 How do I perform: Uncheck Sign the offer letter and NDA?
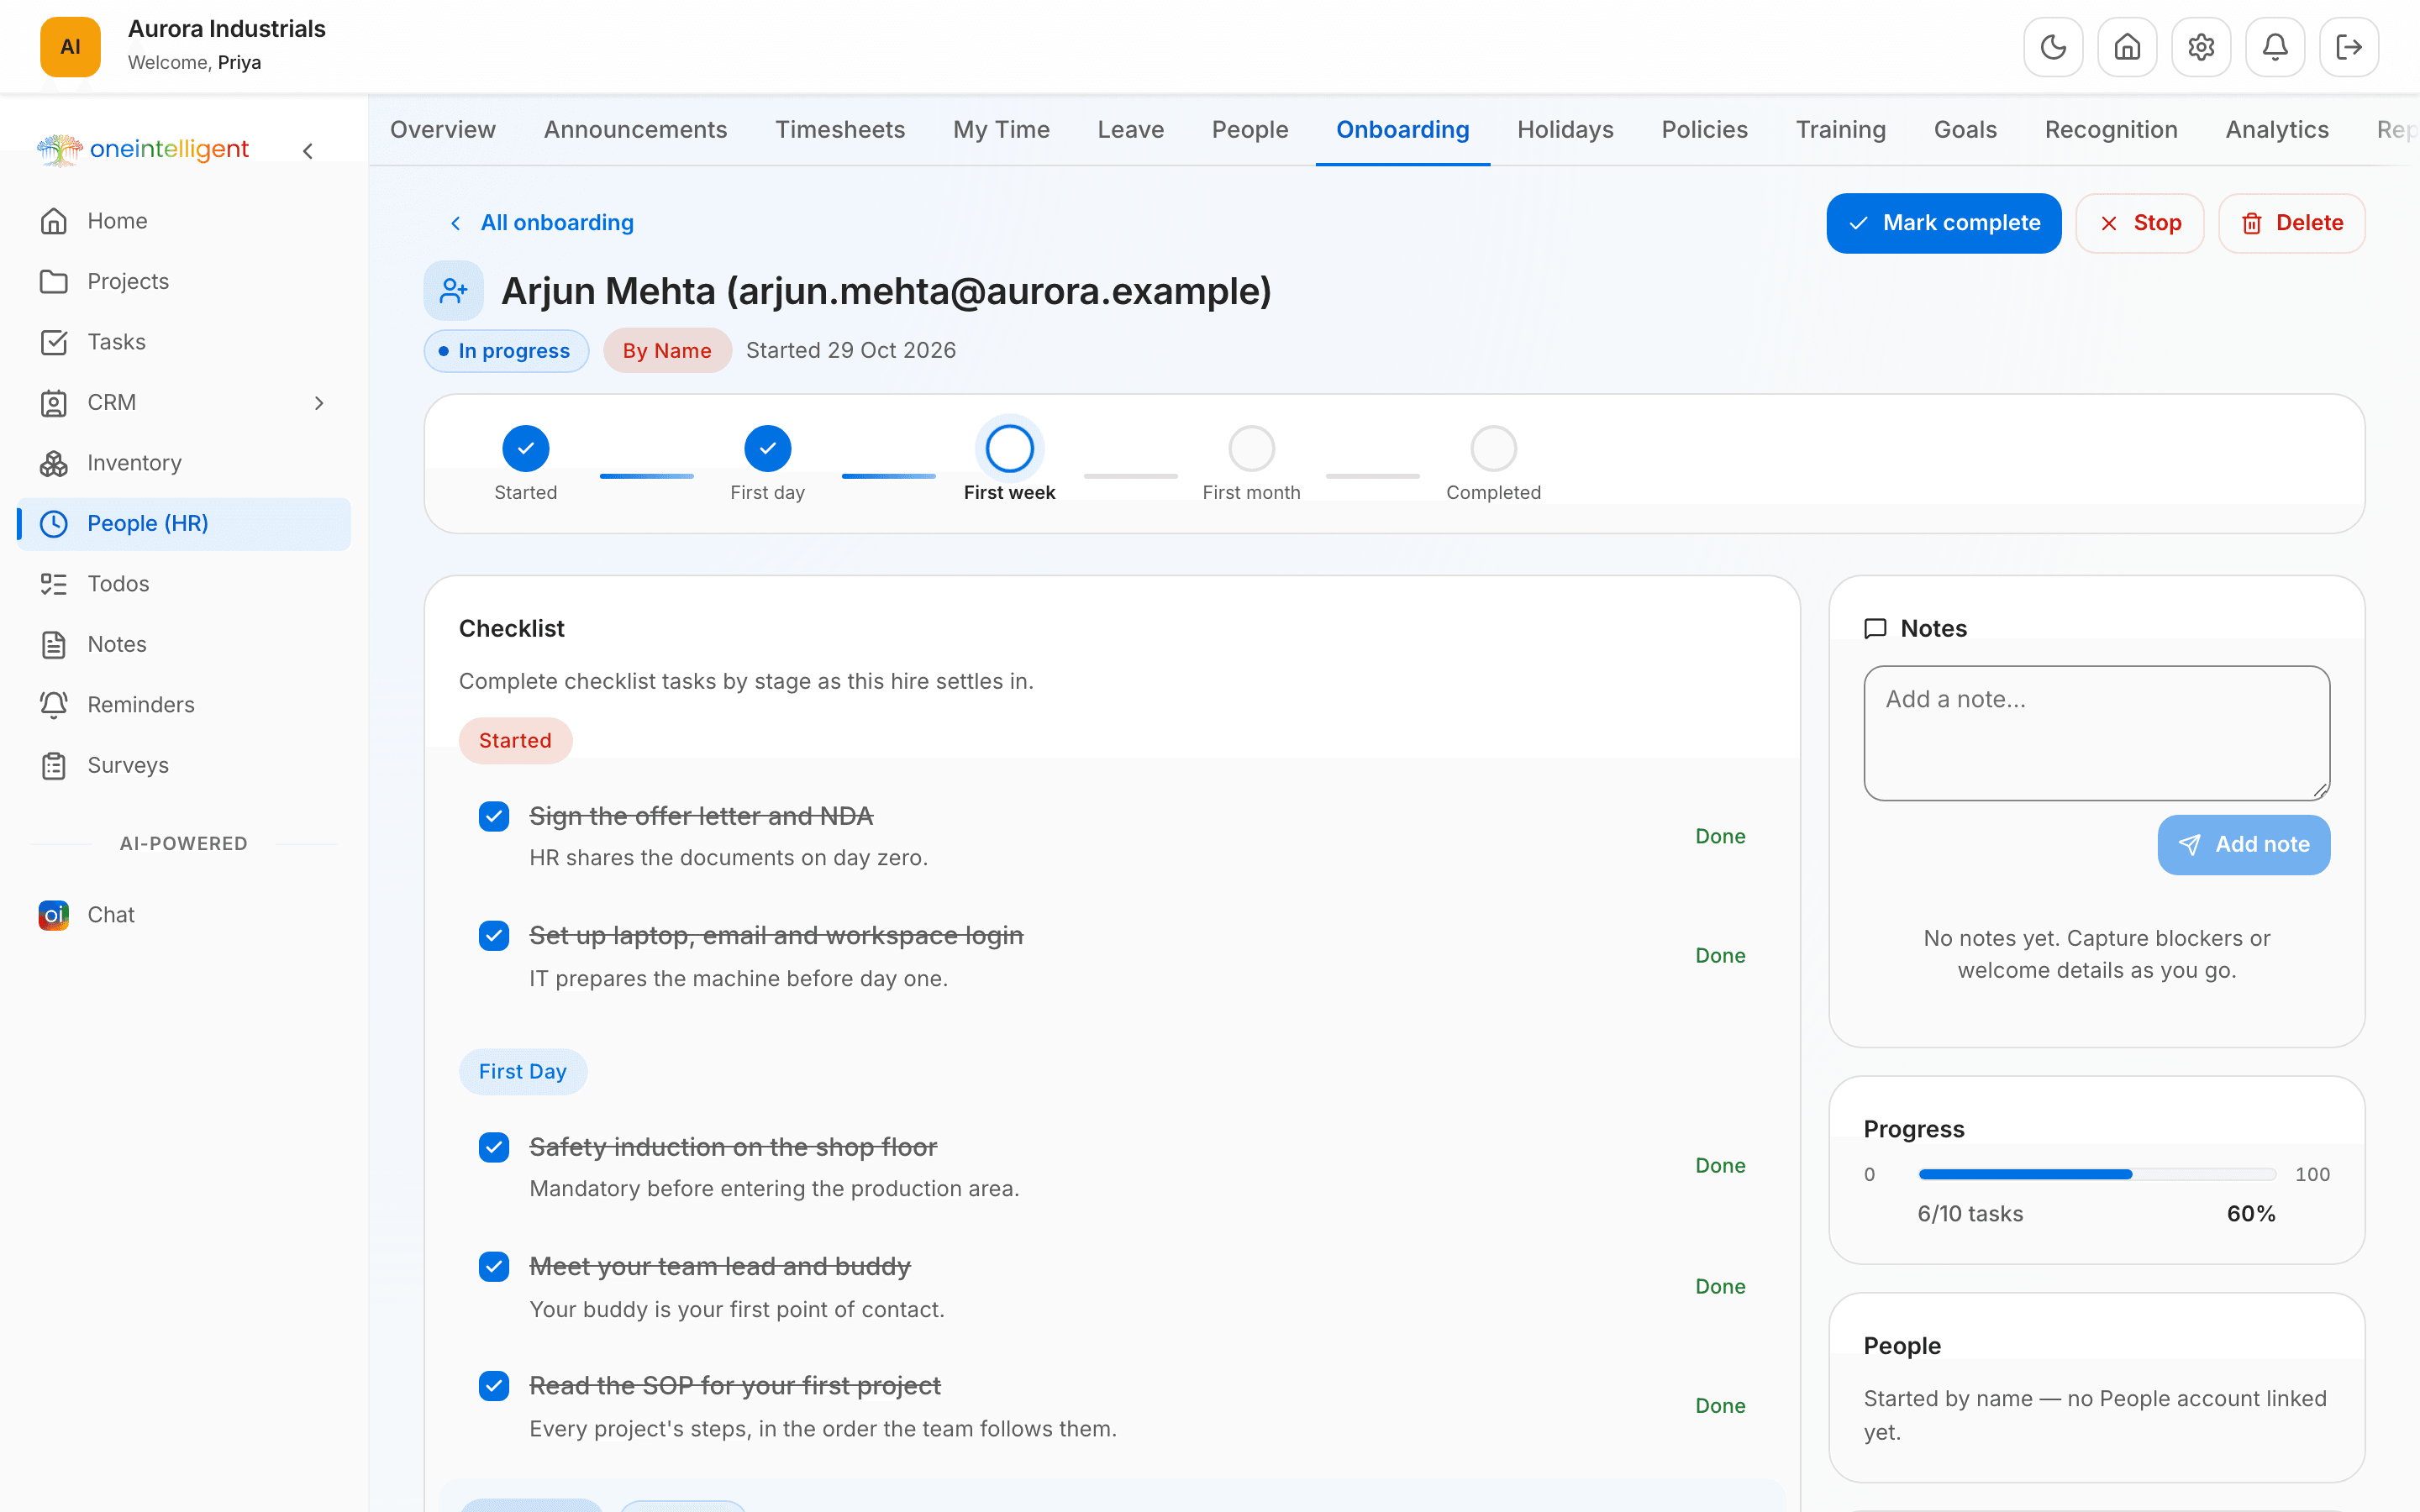click(494, 817)
